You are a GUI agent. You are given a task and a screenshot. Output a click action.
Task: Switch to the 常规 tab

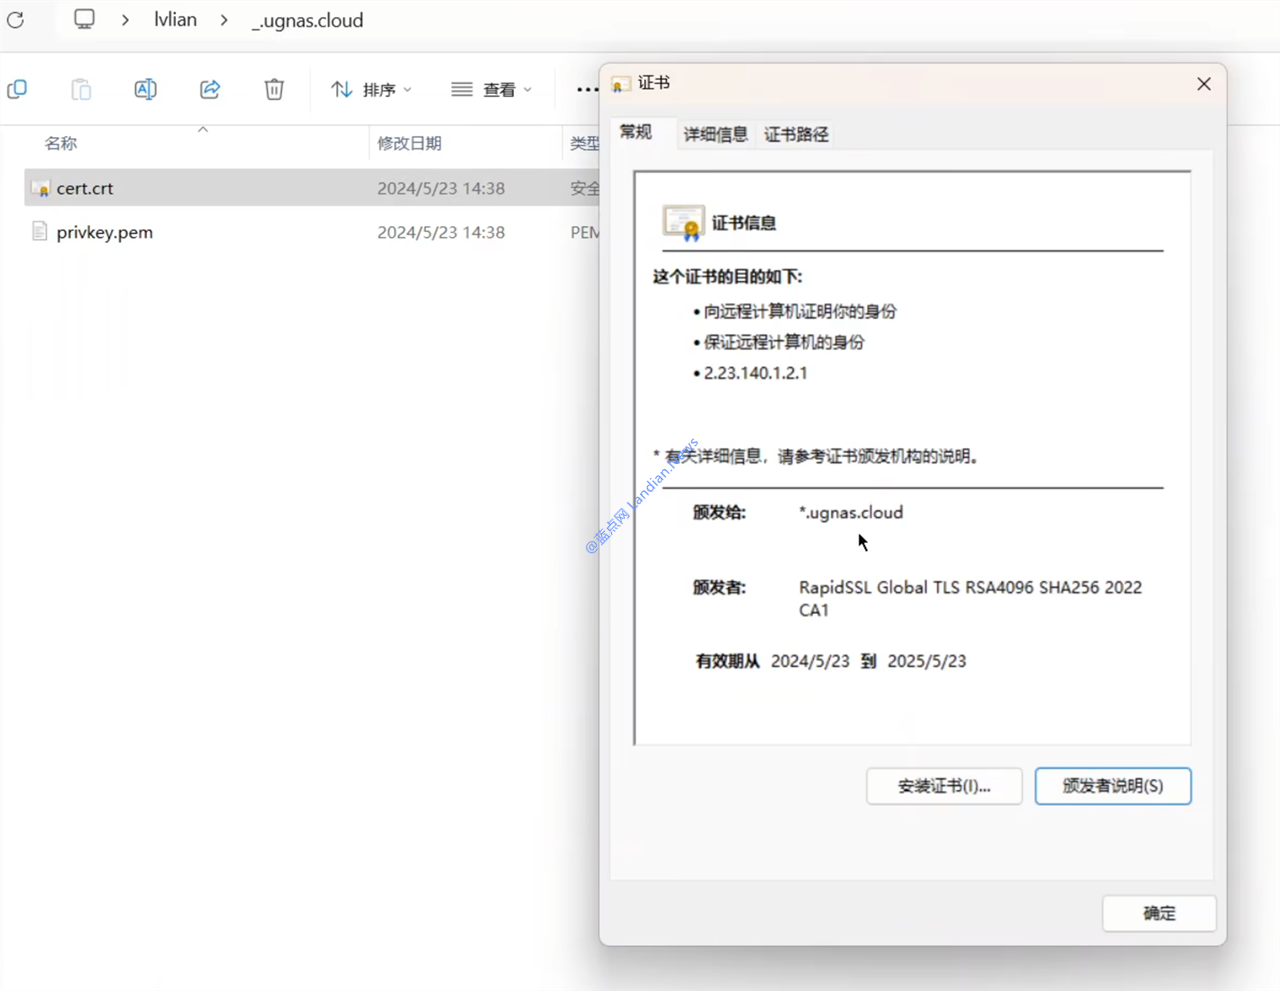(x=636, y=132)
